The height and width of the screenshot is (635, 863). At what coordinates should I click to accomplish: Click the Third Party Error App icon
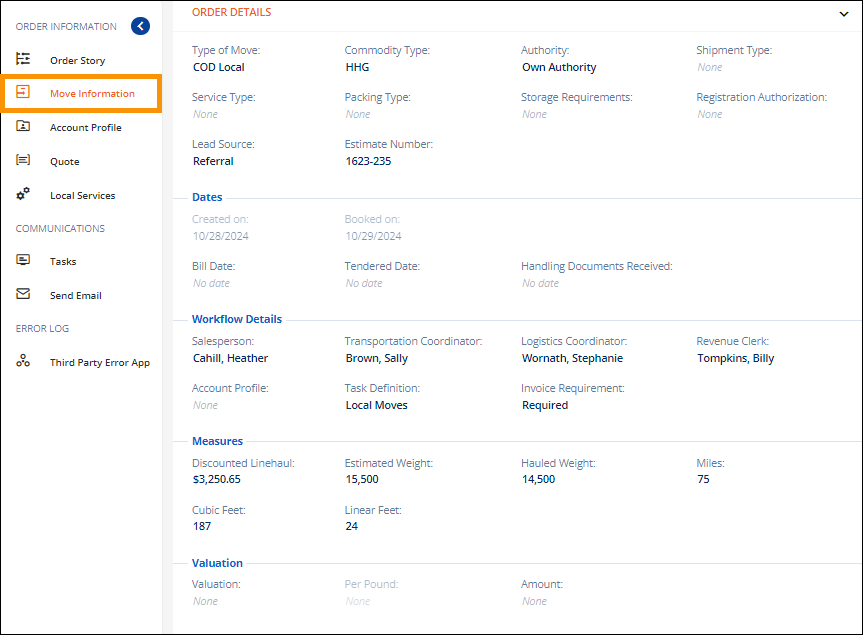click(x=23, y=362)
